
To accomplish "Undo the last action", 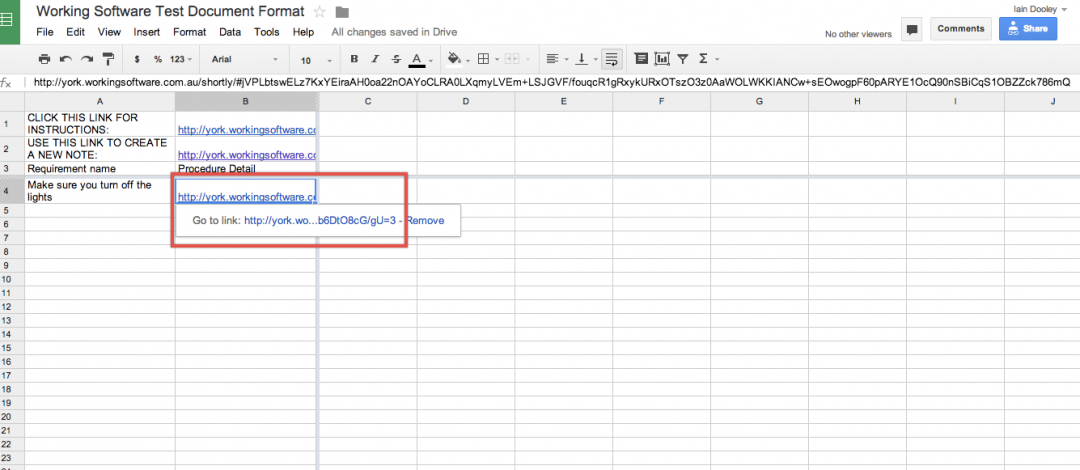I will [x=66, y=59].
